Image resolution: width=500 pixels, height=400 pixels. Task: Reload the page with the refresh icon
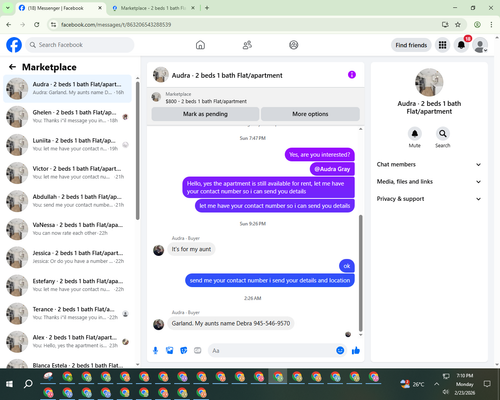coord(37,25)
